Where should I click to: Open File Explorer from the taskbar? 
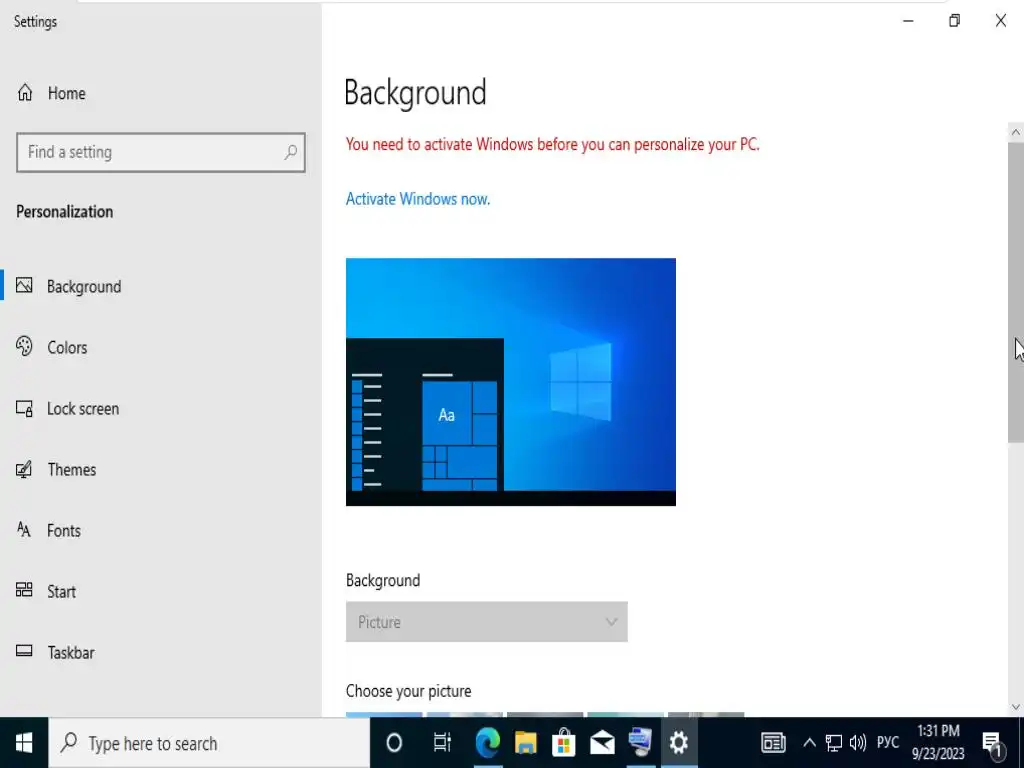[x=526, y=743]
